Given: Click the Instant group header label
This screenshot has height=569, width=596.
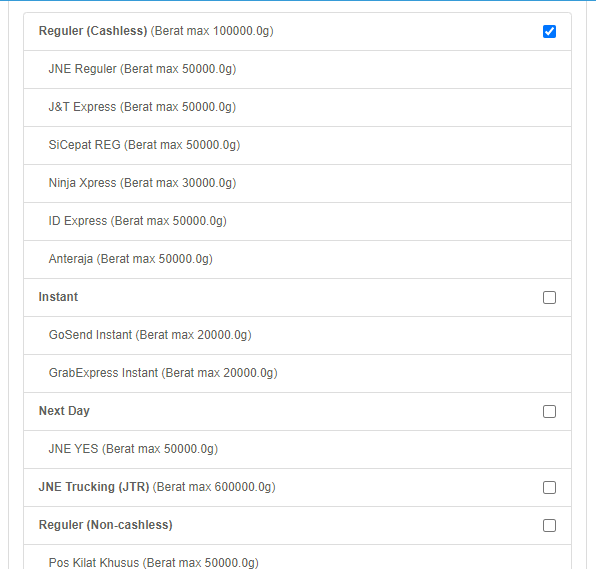Looking at the screenshot, I should pyautogui.click(x=58, y=297).
